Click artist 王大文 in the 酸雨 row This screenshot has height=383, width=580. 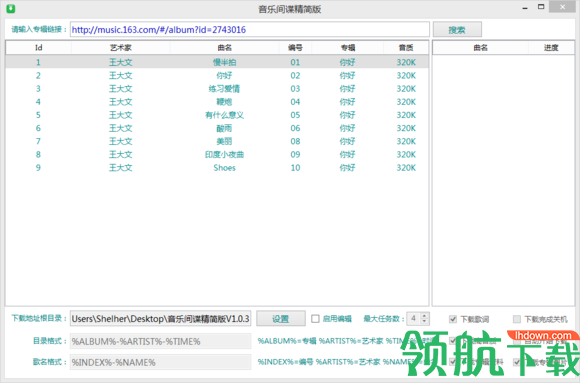pyautogui.click(x=121, y=128)
